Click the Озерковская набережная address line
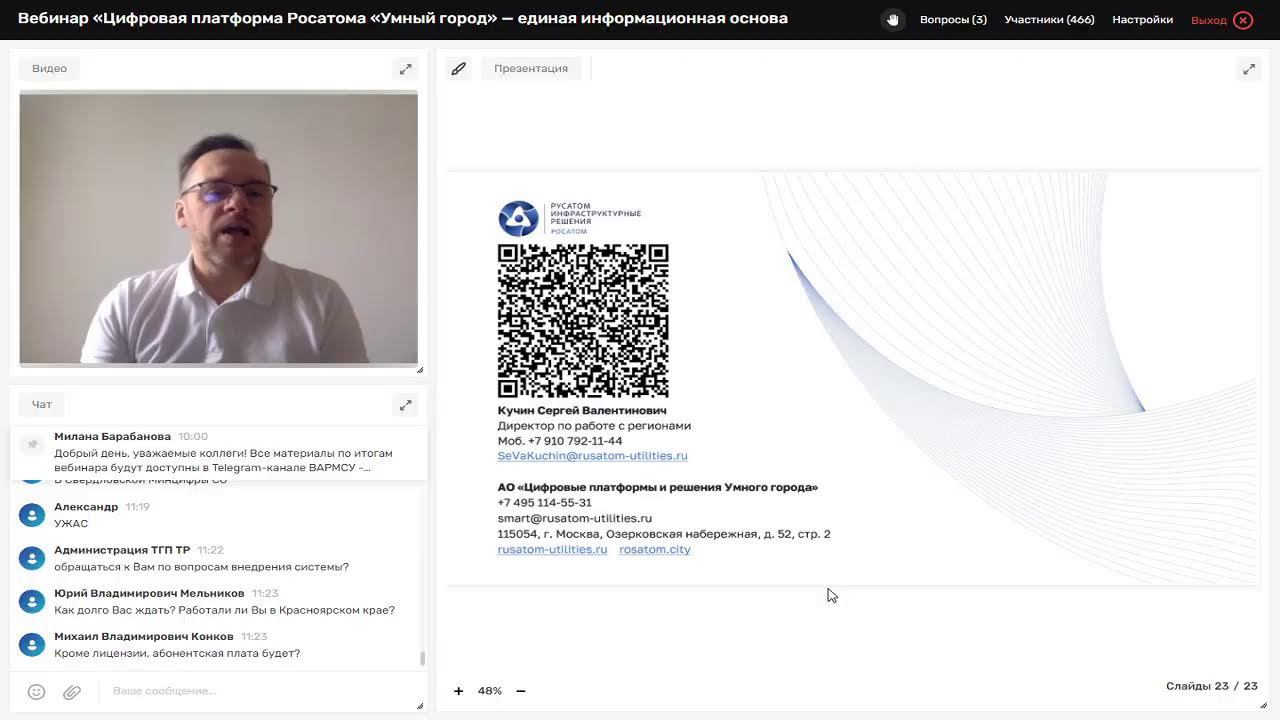This screenshot has height=720, width=1280. pos(664,534)
